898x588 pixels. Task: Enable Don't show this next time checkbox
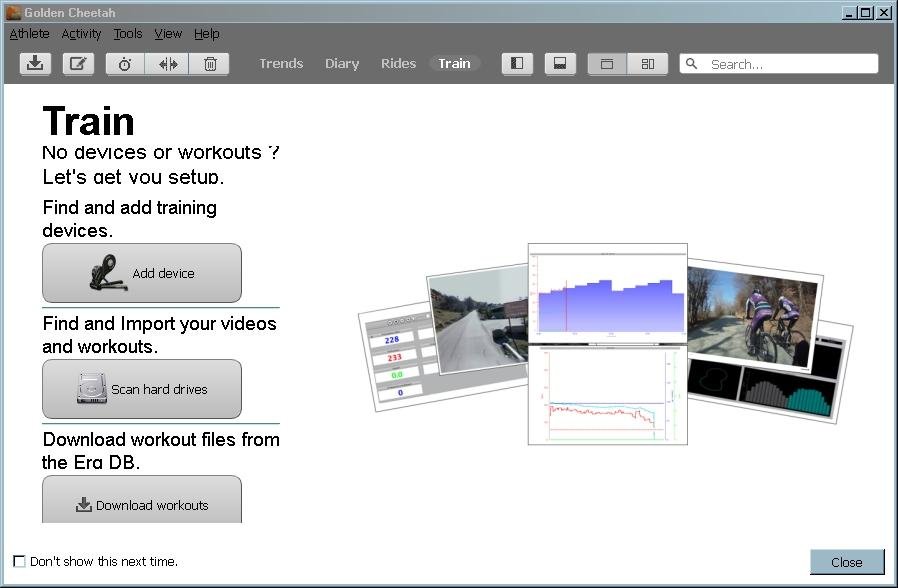point(19,561)
